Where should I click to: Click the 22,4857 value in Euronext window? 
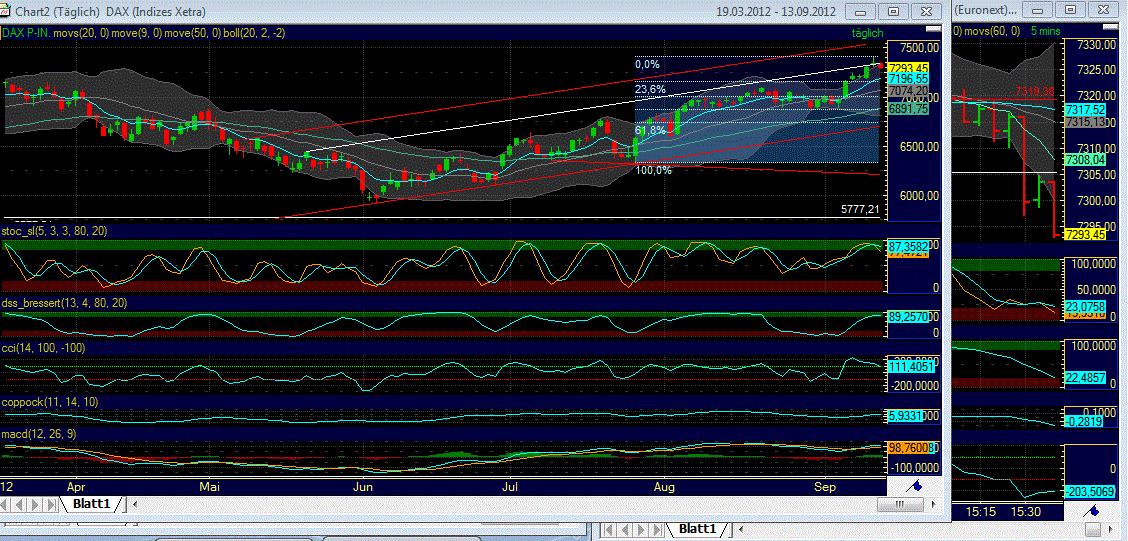(x=1086, y=378)
